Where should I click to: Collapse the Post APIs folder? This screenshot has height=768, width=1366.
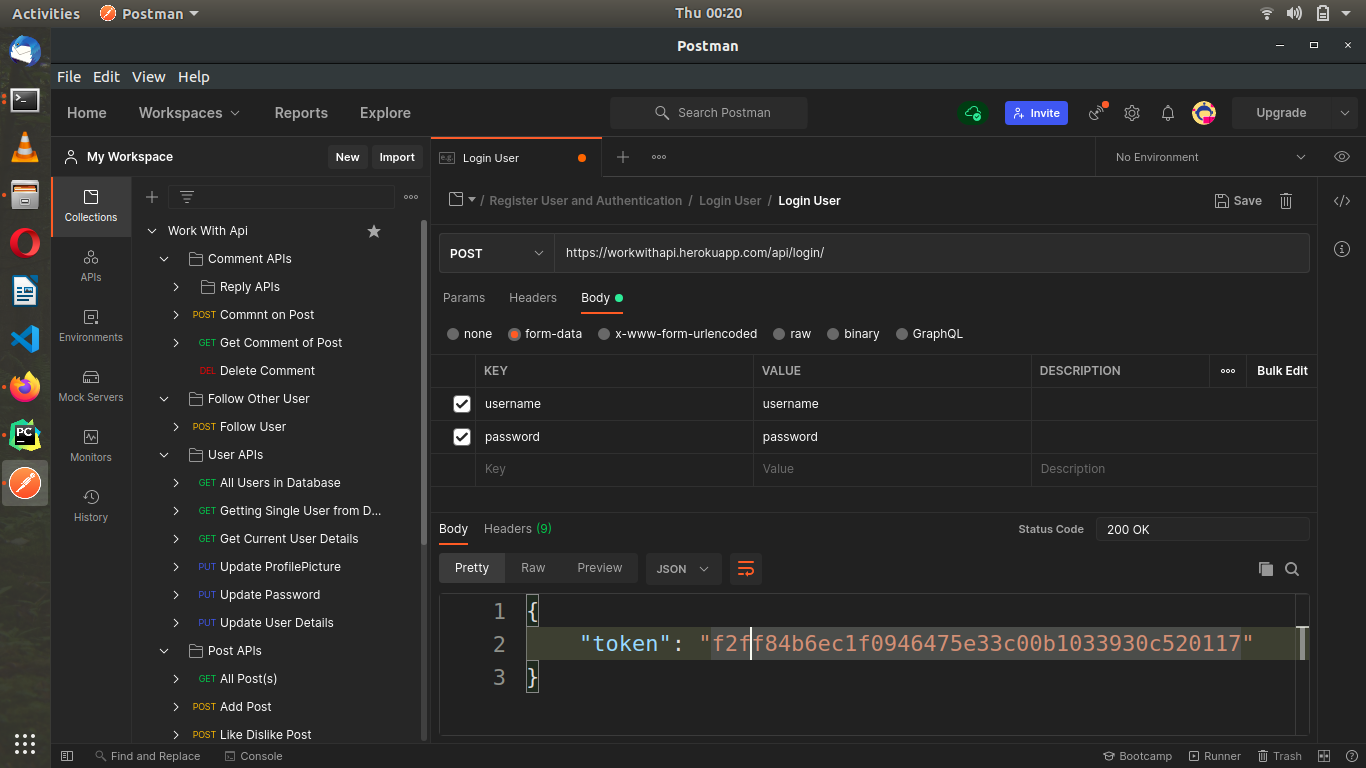click(164, 651)
